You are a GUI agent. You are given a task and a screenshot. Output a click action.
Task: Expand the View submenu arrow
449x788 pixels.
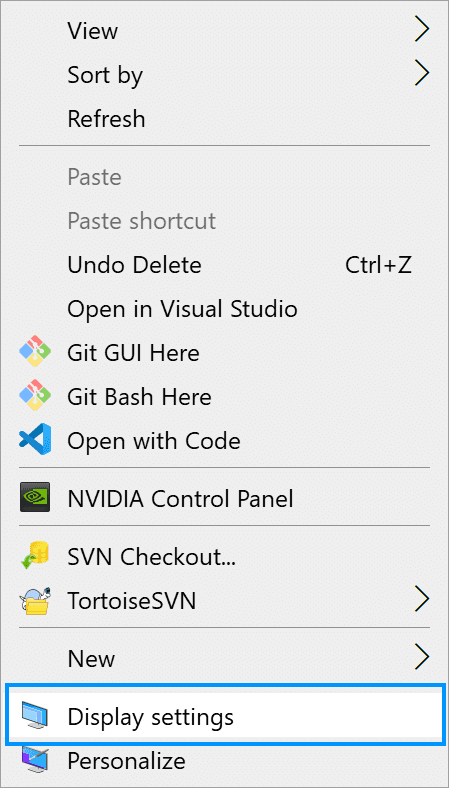421,31
